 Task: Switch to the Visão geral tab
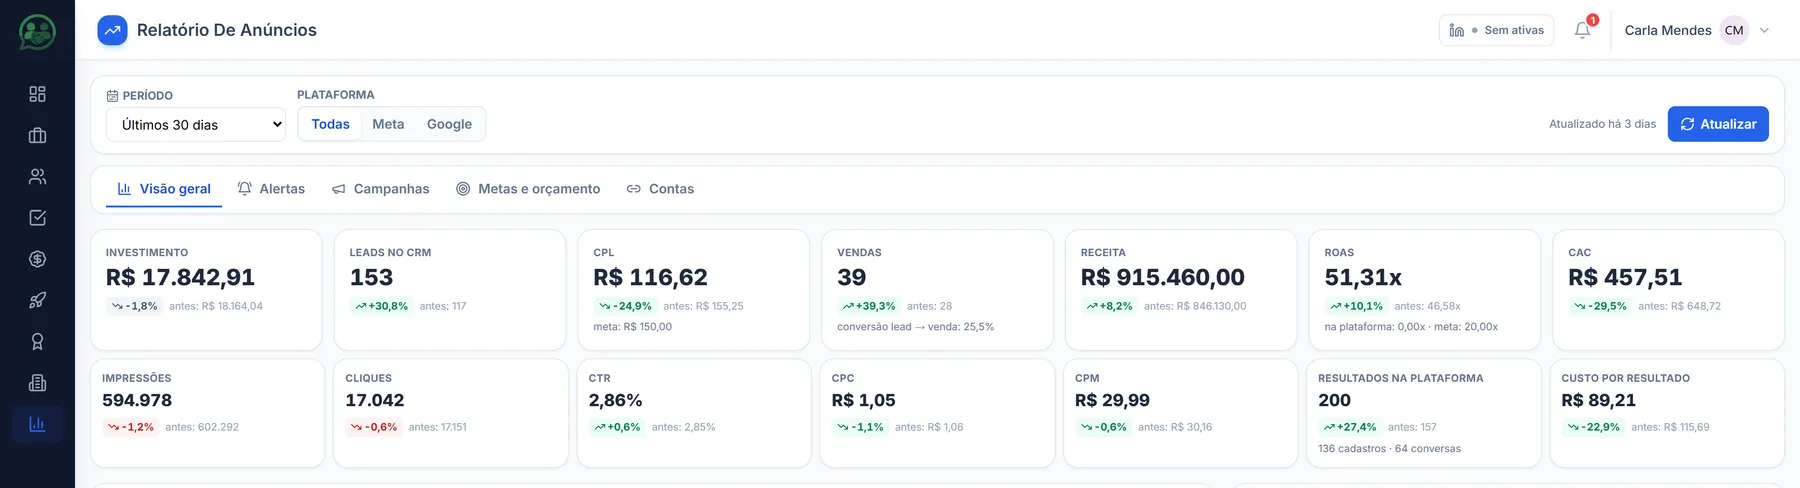pos(164,188)
